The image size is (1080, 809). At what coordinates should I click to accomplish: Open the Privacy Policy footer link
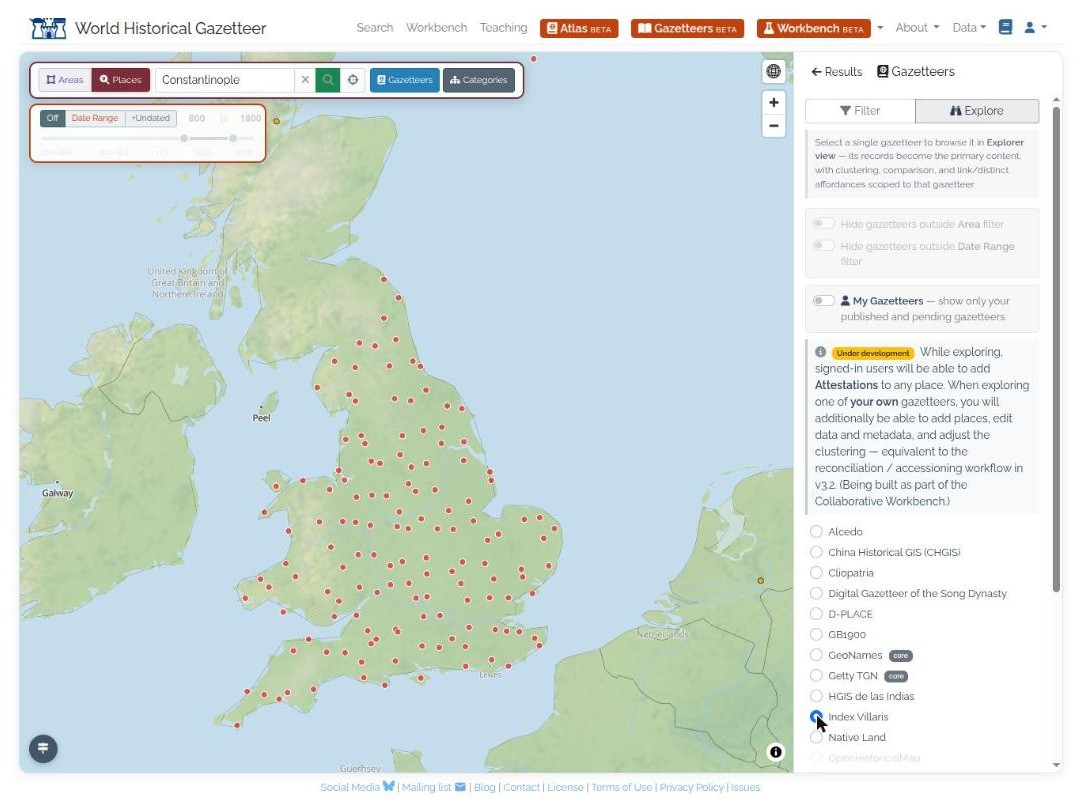point(692,787)
